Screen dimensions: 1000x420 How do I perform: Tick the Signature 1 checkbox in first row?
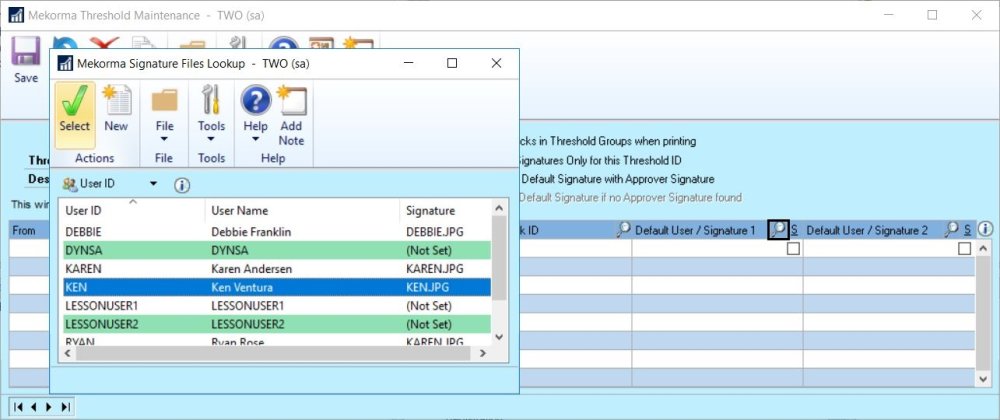(x=793, y=249)
